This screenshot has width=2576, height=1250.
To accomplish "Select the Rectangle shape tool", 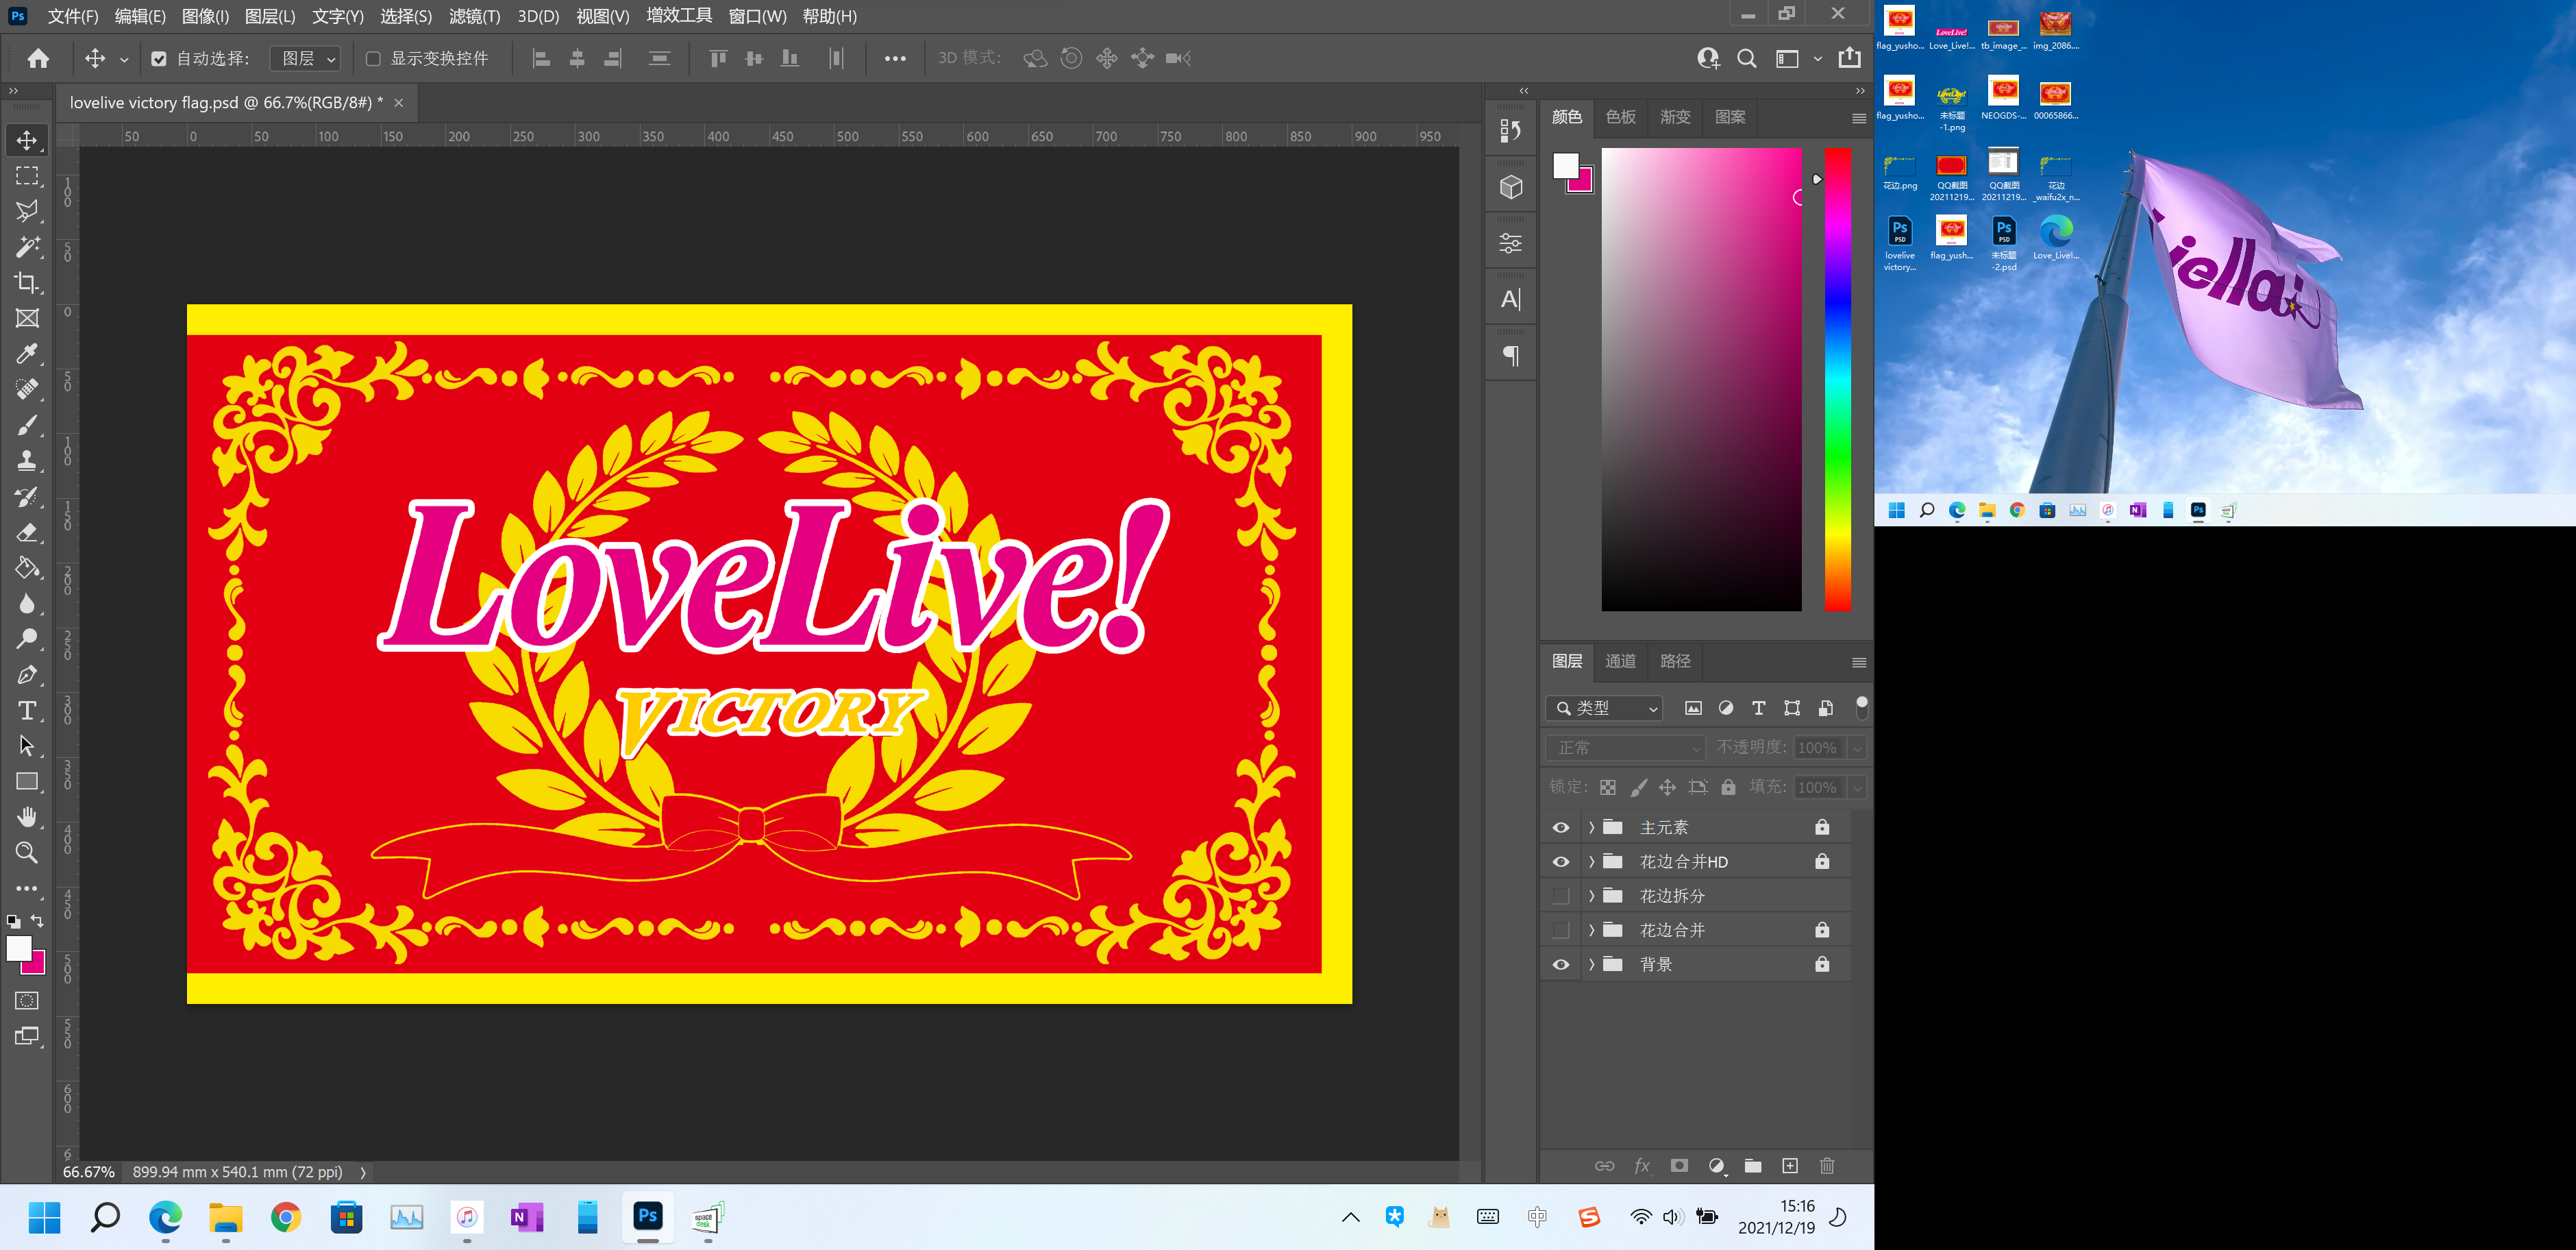I will point(27,782).
